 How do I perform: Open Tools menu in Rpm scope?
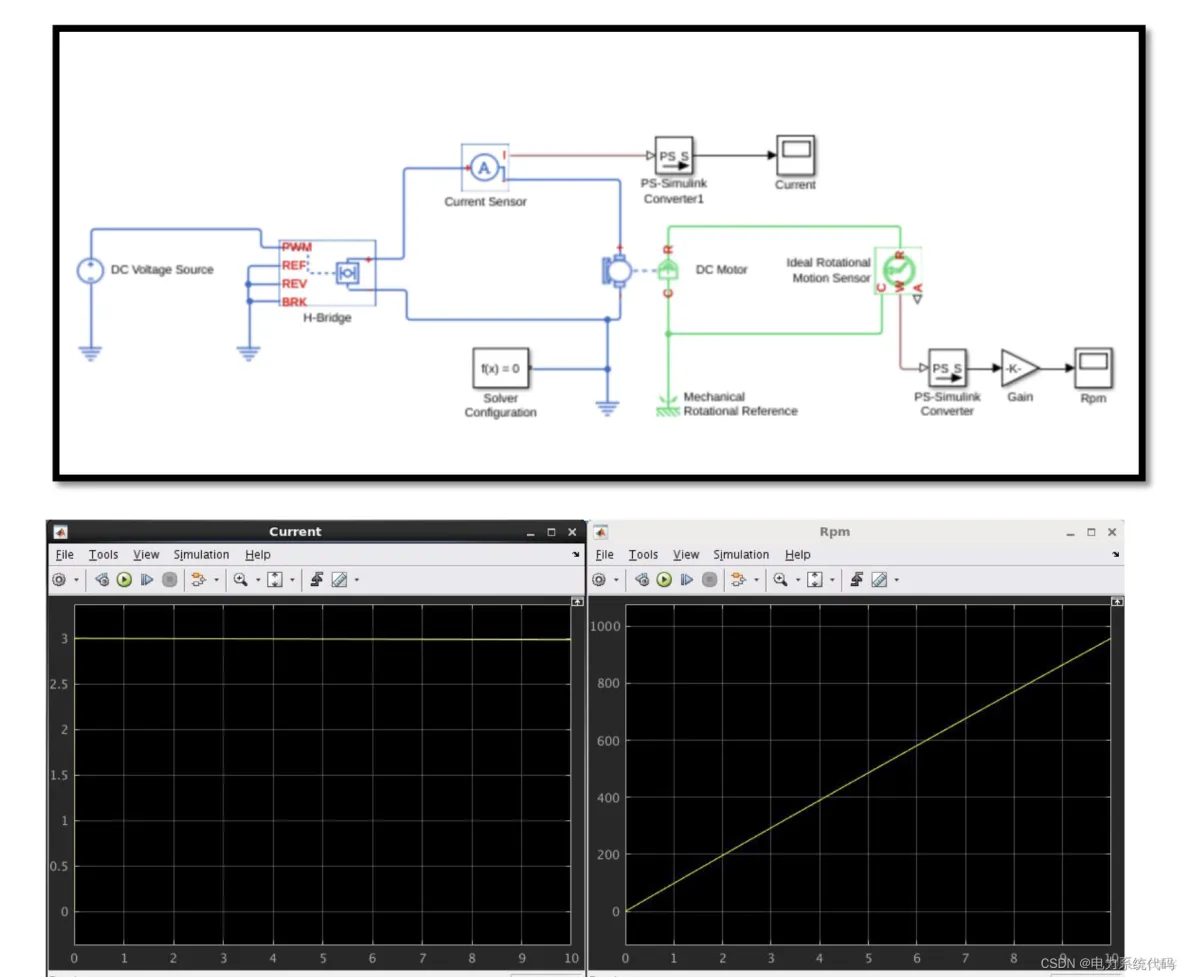(643, 555)
